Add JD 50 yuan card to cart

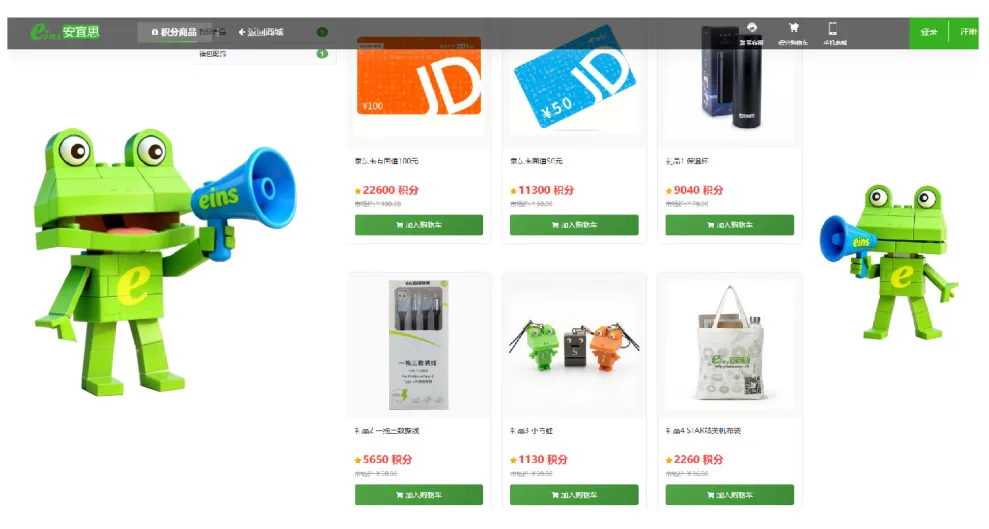click(x=574, y=225)
